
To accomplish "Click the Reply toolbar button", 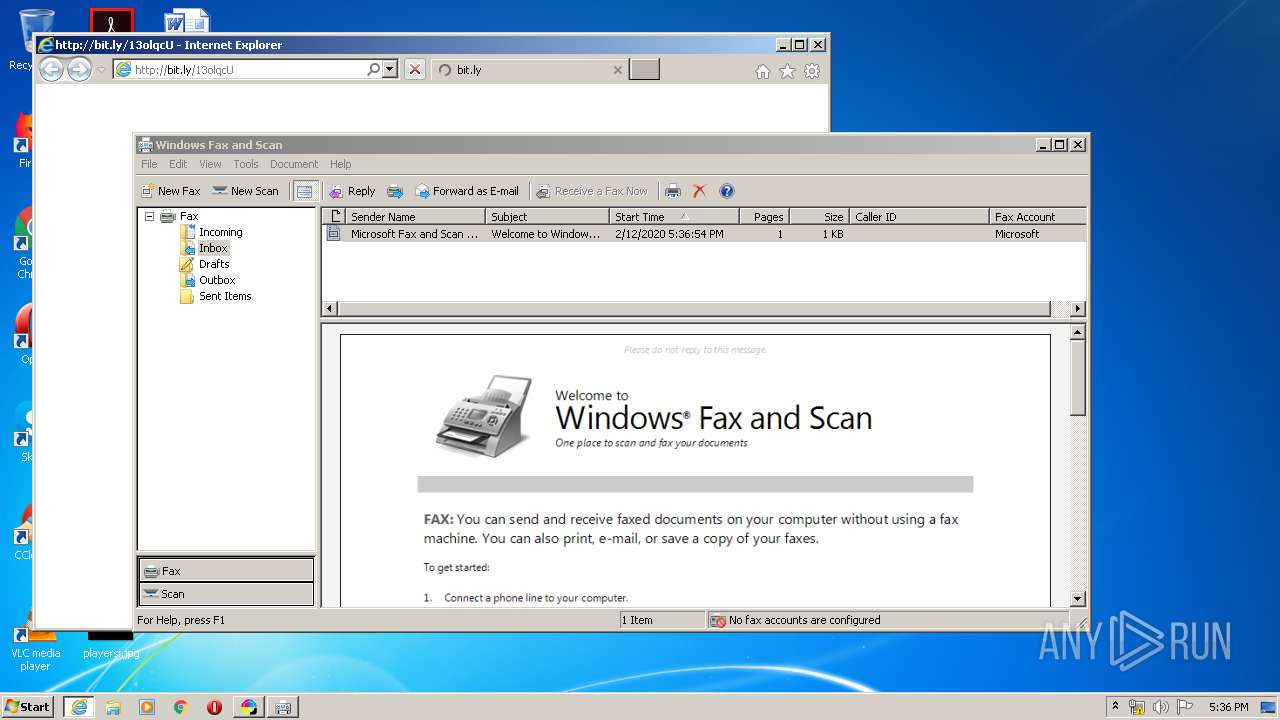I will pos(352,191).
